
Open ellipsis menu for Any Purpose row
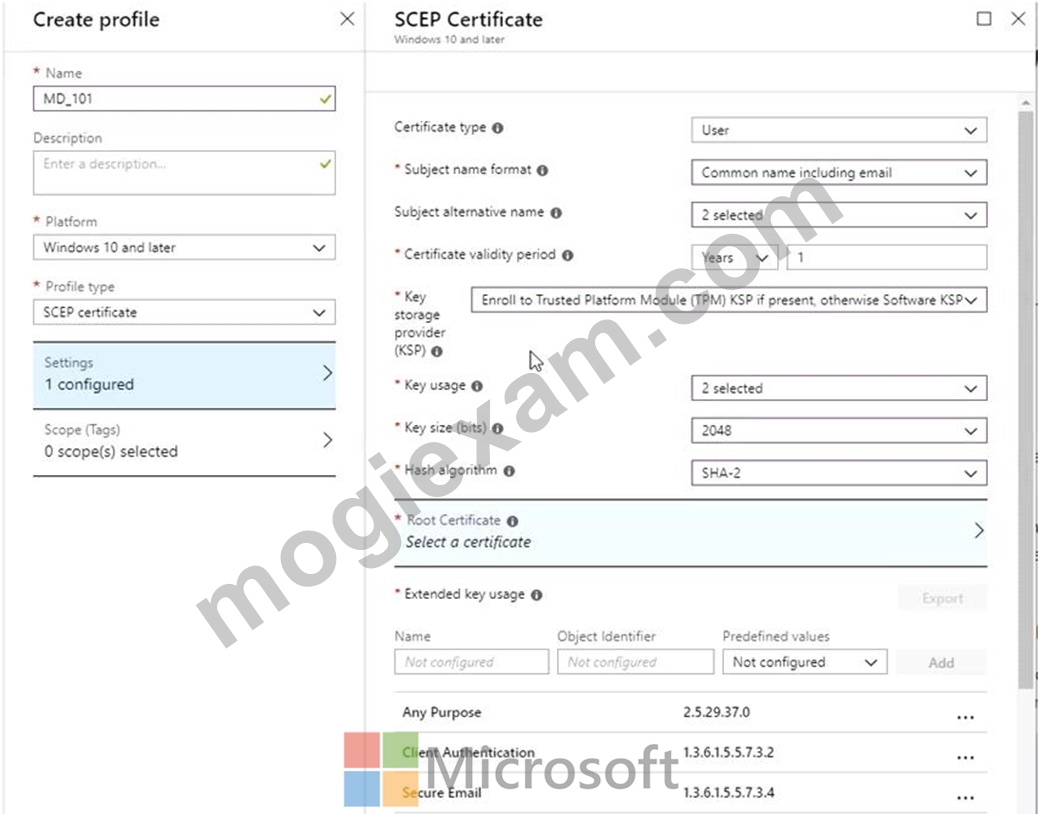click(965, 717)
